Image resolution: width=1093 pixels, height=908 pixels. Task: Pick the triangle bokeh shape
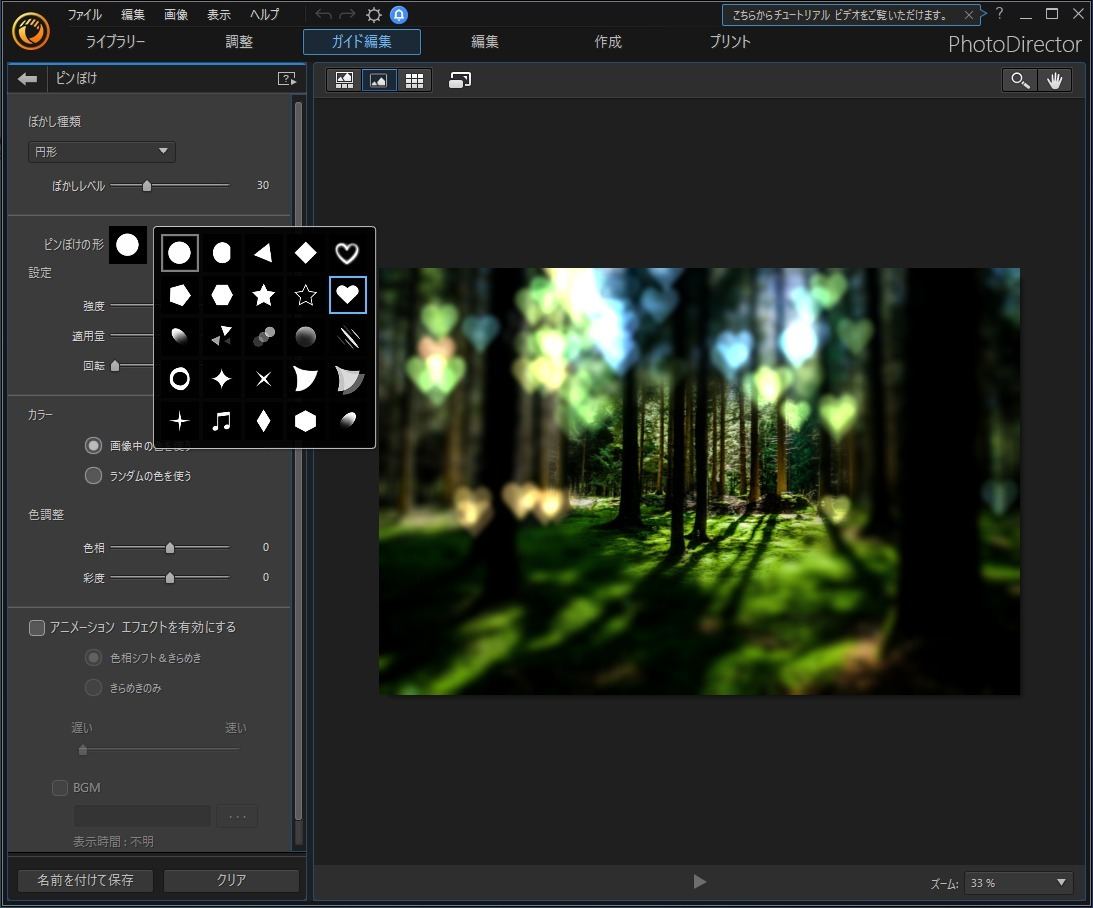pos(263,253)
